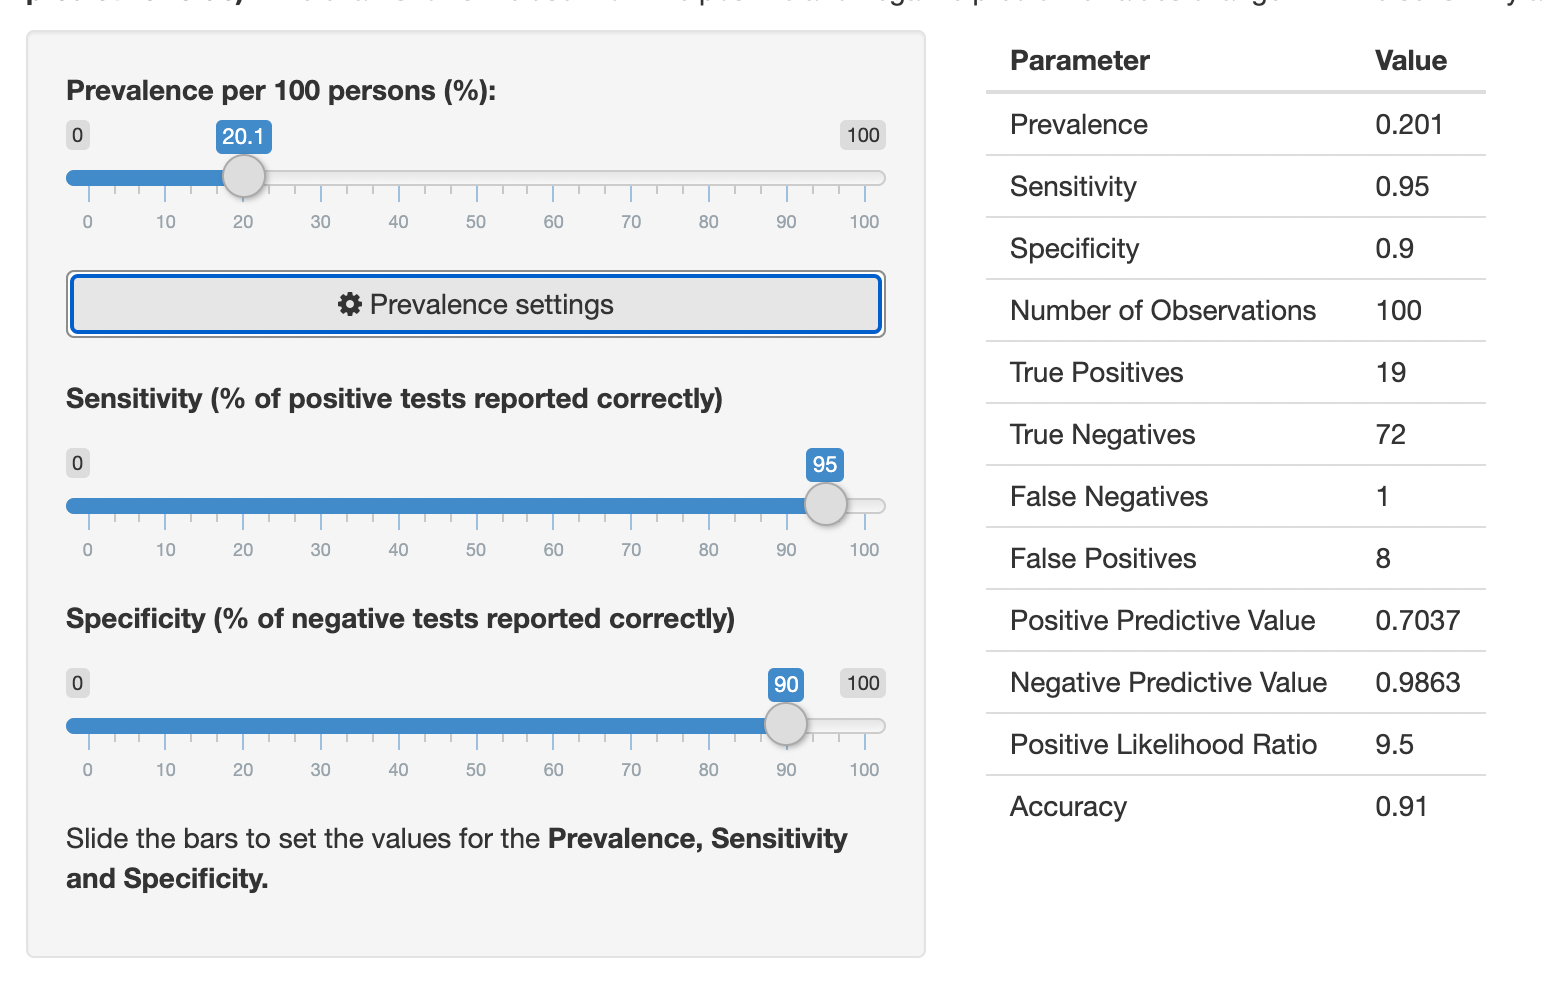This screenshot has height=982, width=1560.
Task: Open the Prevalence settings button
Action: [476, 304]
